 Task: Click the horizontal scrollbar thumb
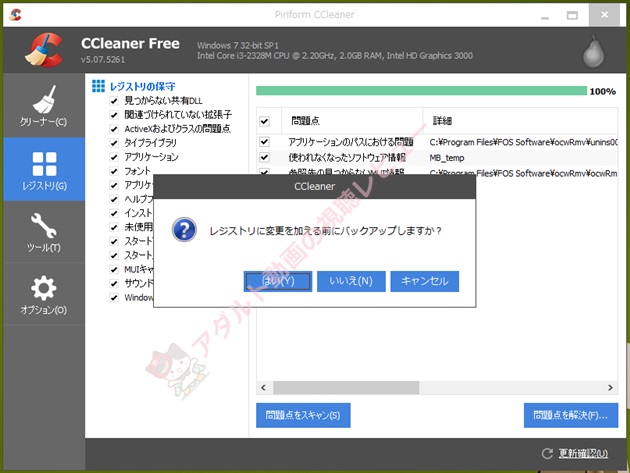pos(346,387)
